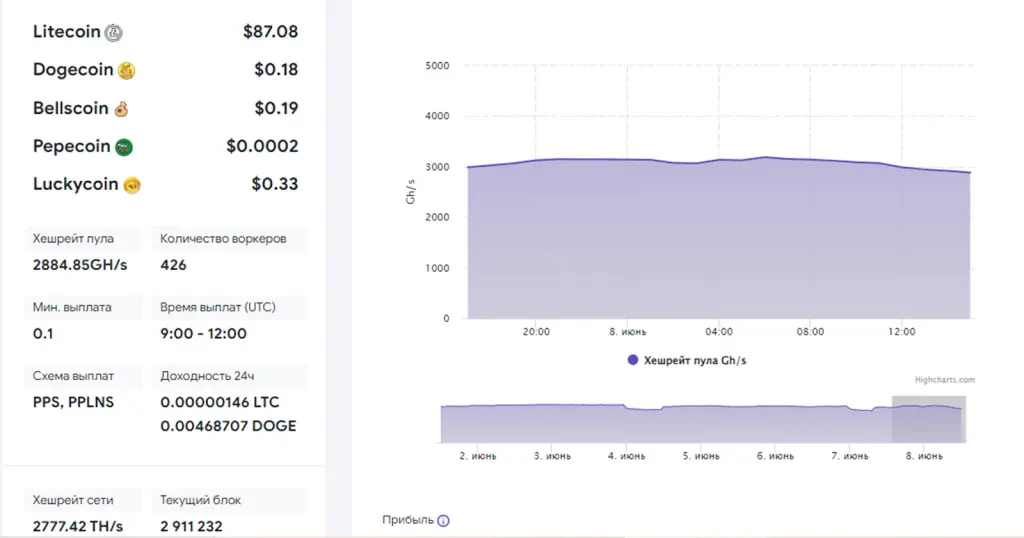1024x538 pixels.
Task: Click the green Pepecoin icon
Action: (124, 148)
